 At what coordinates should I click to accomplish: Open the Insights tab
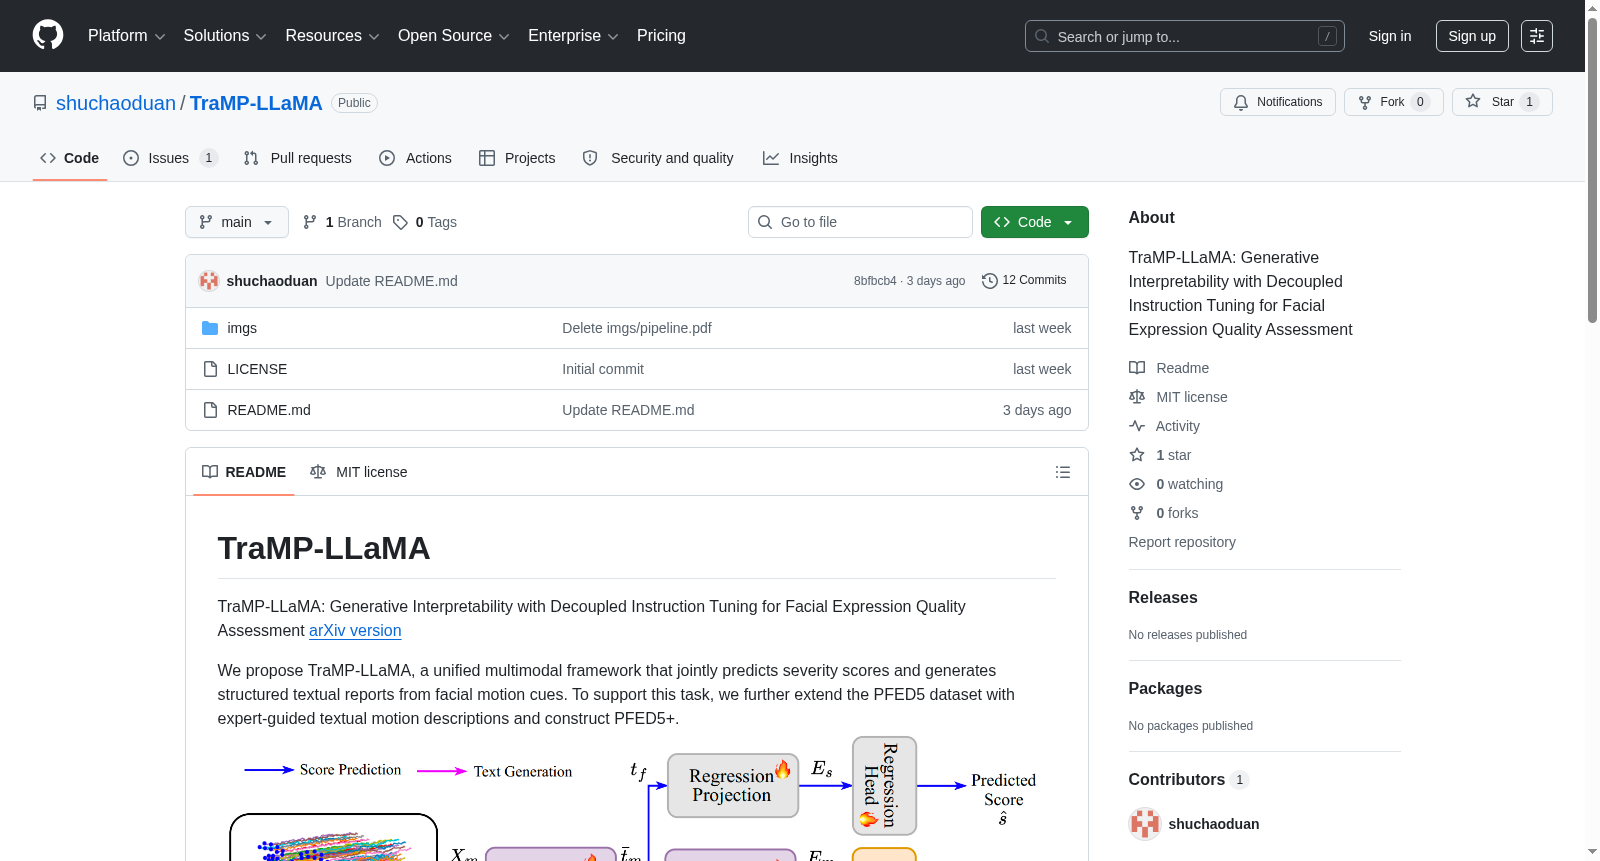[x=800, y=158]
